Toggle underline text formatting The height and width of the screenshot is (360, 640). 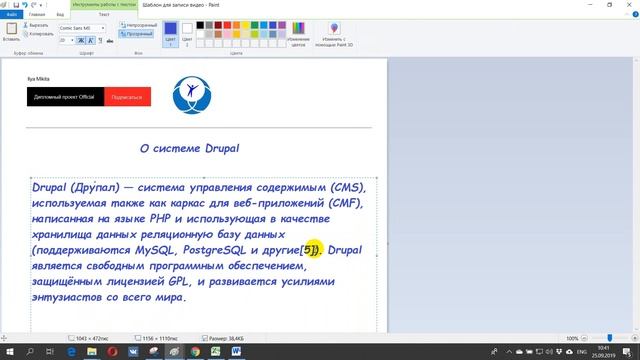tap(100, 40)
